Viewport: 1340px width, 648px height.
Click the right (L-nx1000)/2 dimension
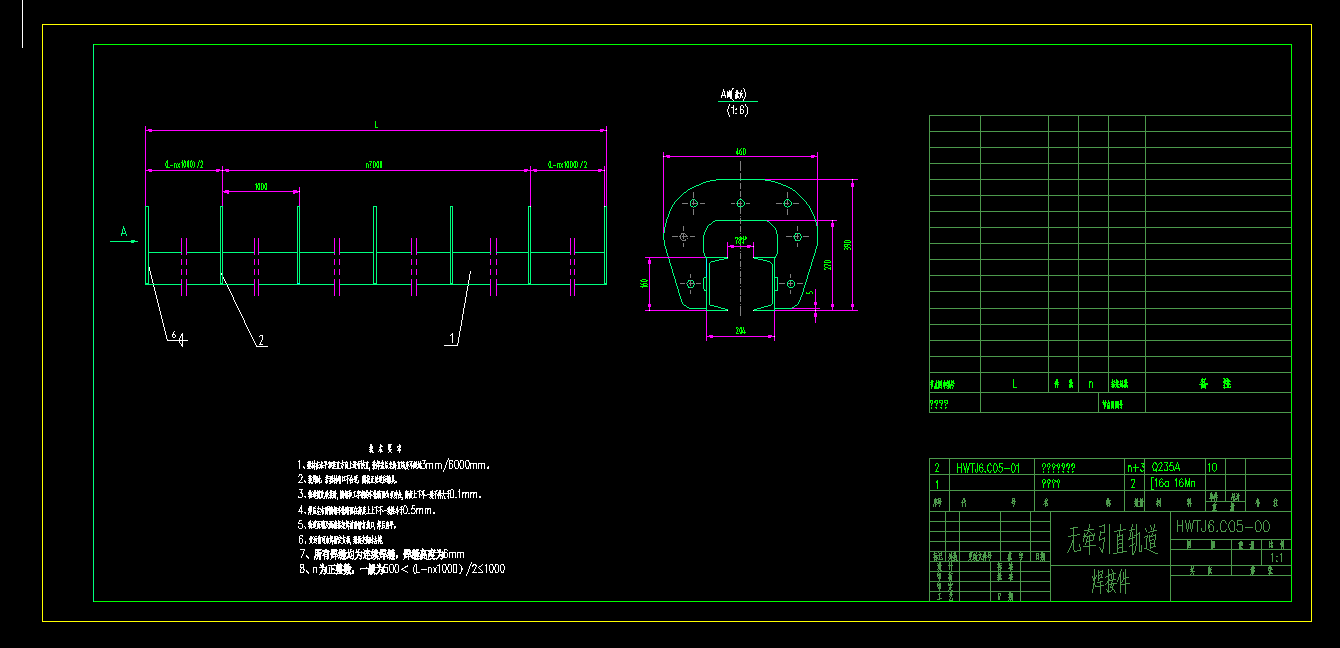pos(568,164)
